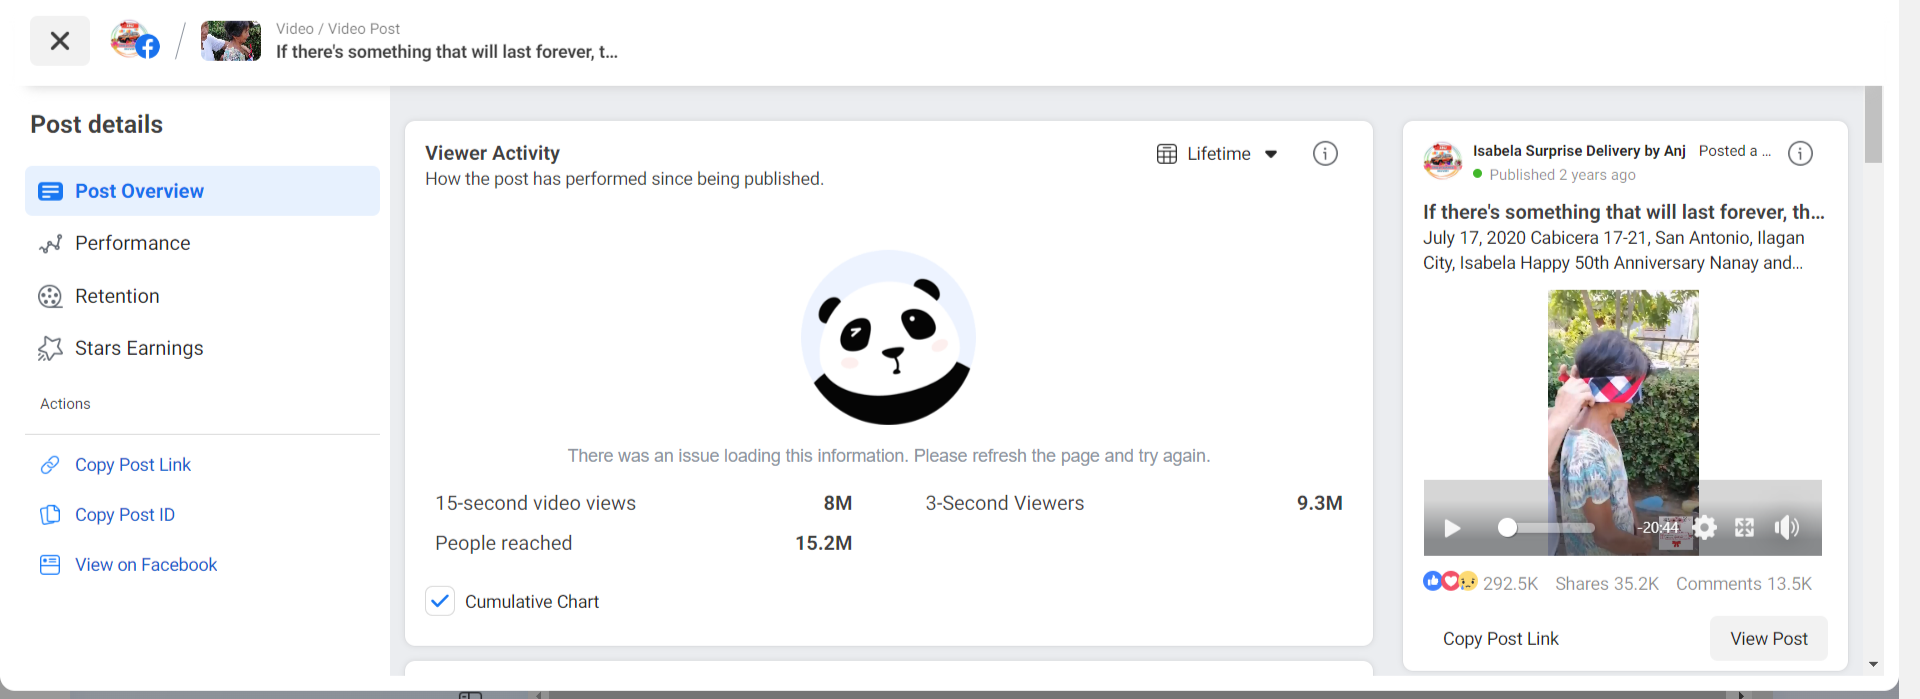Click the video title text in post preview
The image size is (1920, 699).
(x=1624, y=212)
